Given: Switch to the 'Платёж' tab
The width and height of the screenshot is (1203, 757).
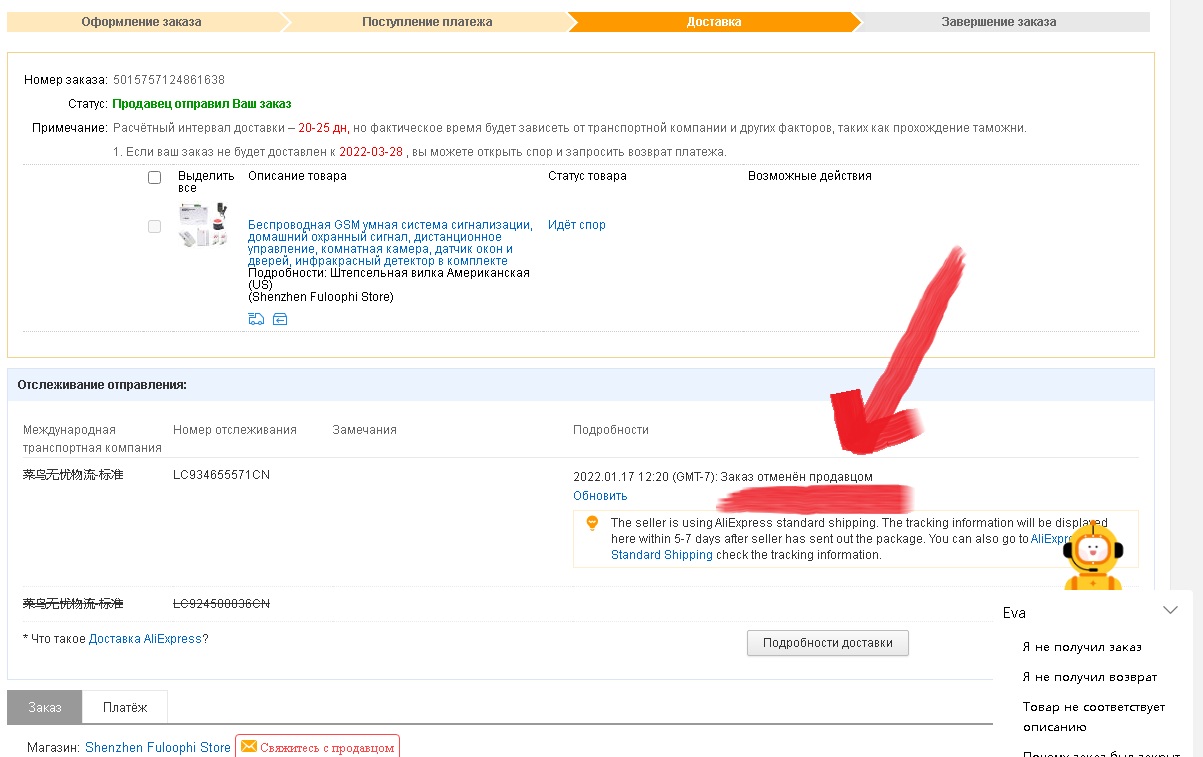Looking at the screenshot, I should 125,707.
